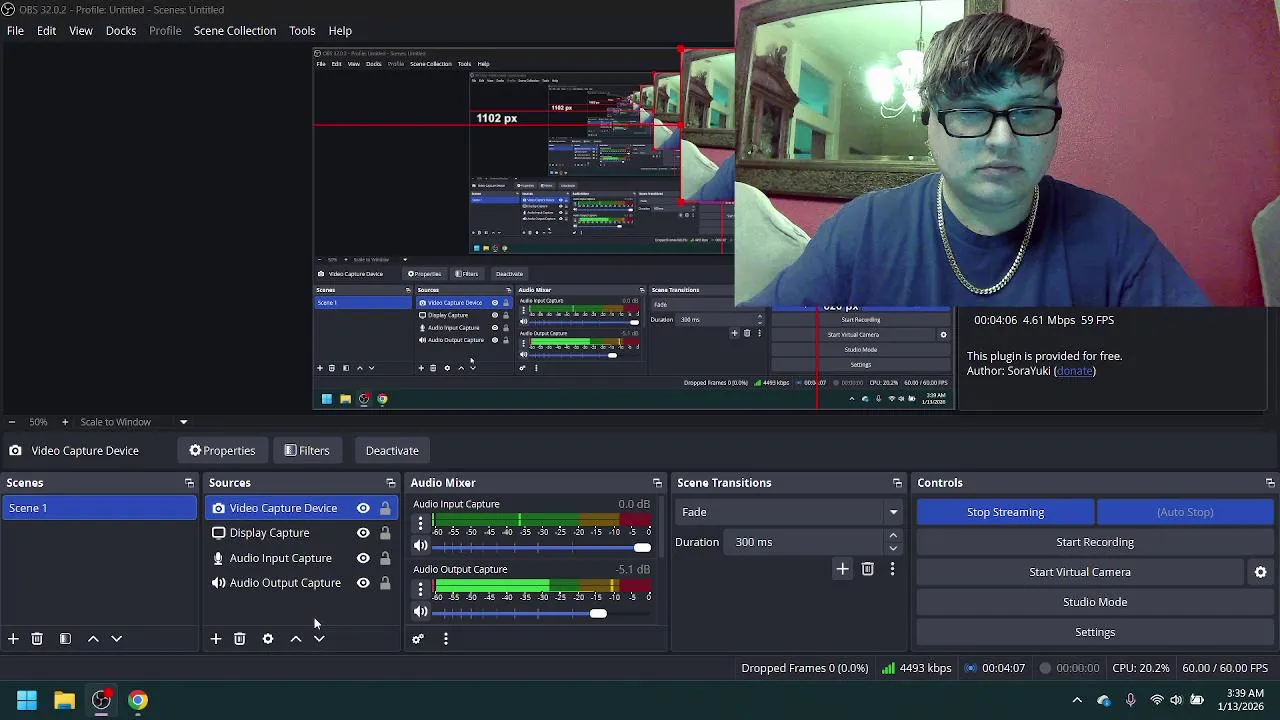
Task: Enable Studio Mode
Action: point(1095,602)
